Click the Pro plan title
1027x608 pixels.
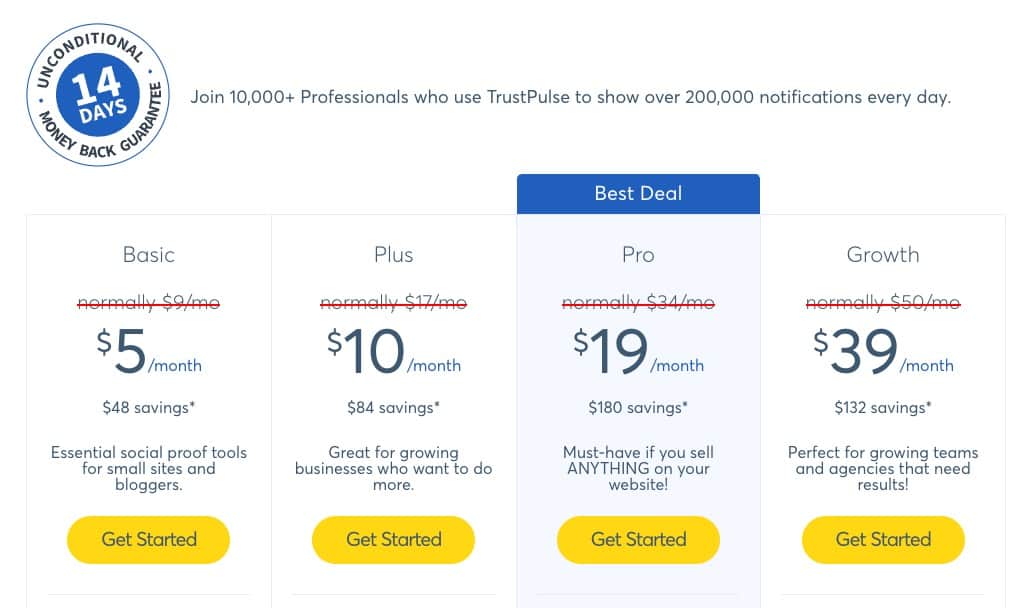(x=639, y=254)
